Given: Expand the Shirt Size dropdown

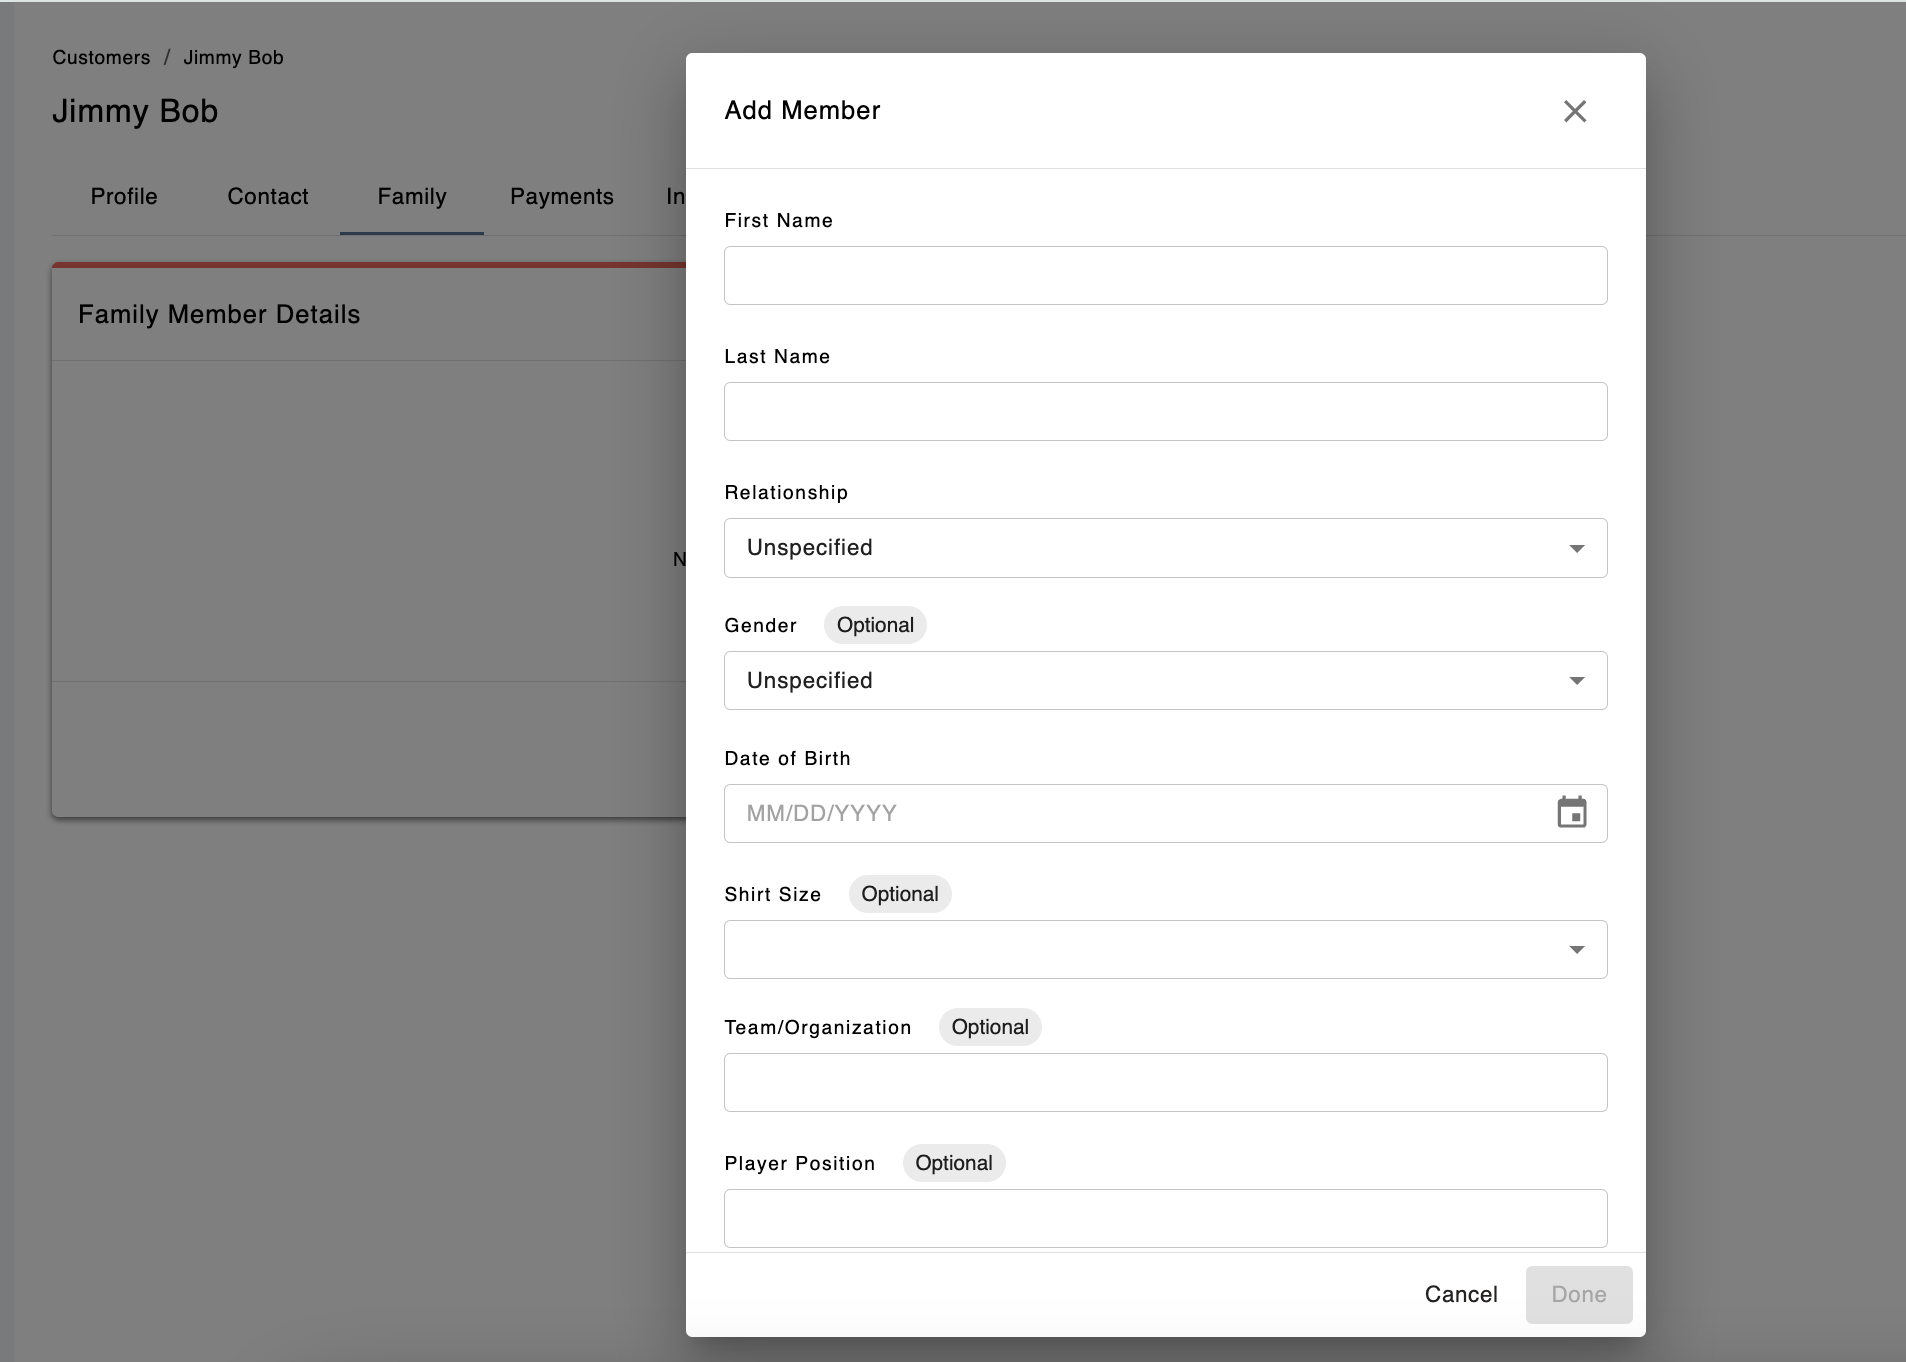Looking at the screenshot, I should coord(1165,949).
